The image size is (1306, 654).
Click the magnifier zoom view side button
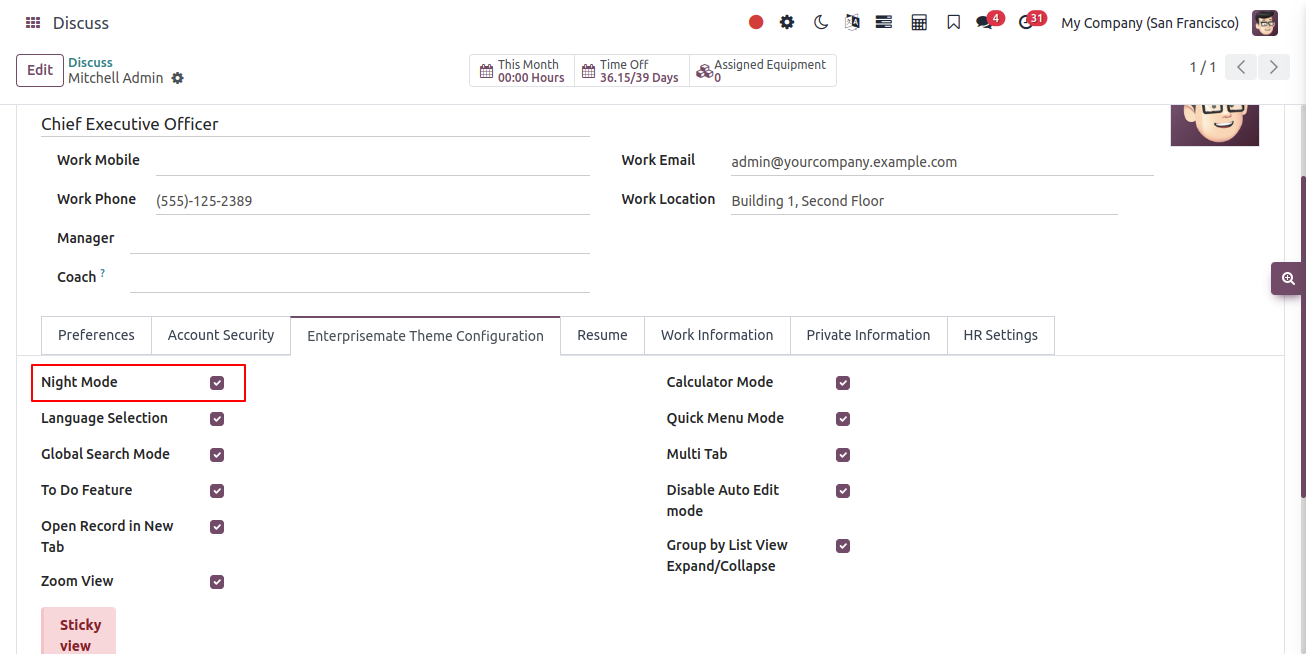tap(1288, 279)
